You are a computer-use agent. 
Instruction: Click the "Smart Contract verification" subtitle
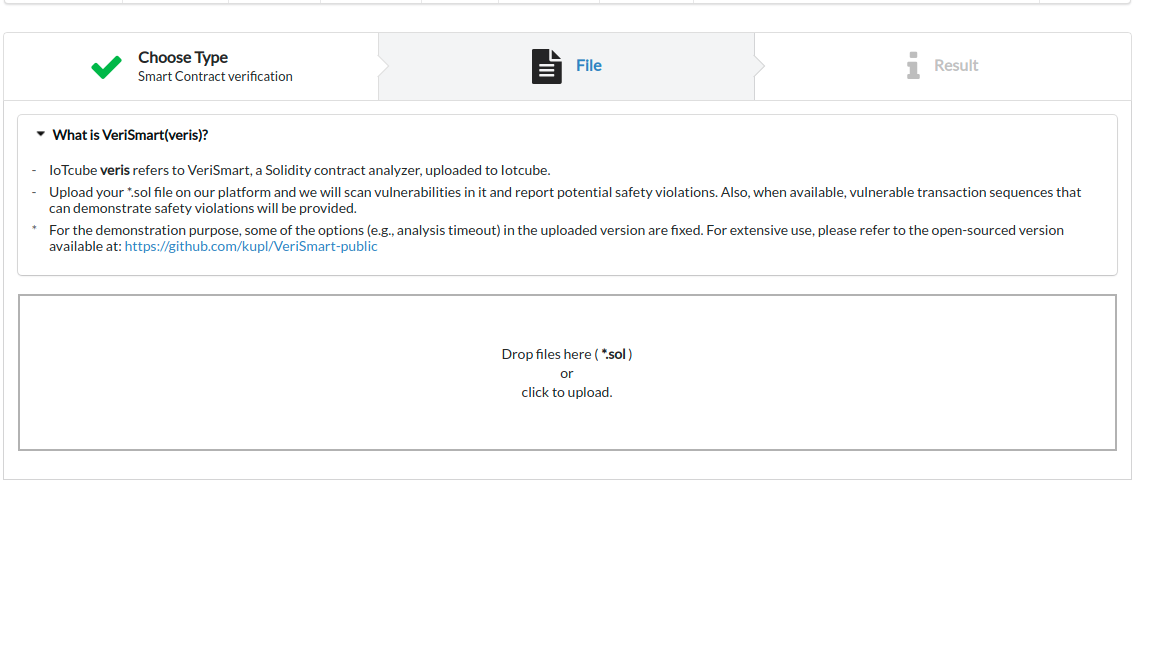pyautogui.click(x=215, y=76)
